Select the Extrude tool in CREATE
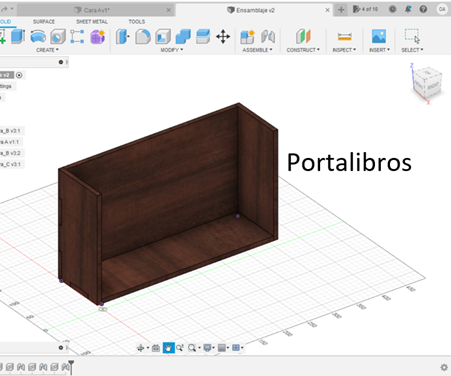 click(x=18, y=36)
